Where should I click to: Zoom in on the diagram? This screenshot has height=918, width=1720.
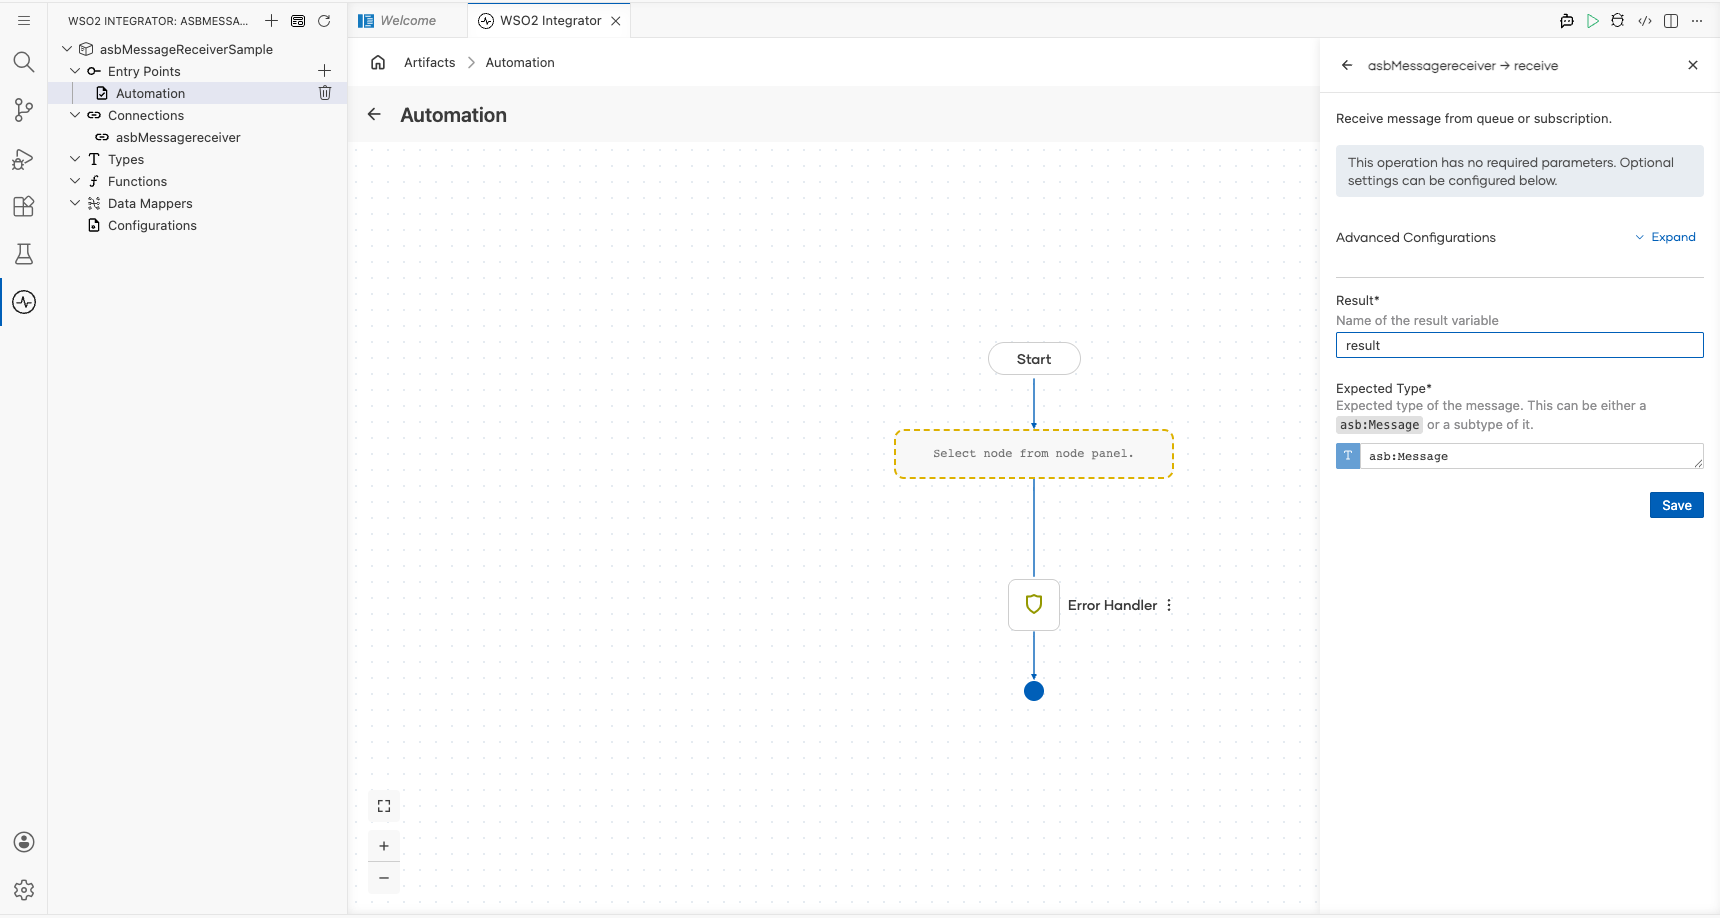[x=384, y=846]
